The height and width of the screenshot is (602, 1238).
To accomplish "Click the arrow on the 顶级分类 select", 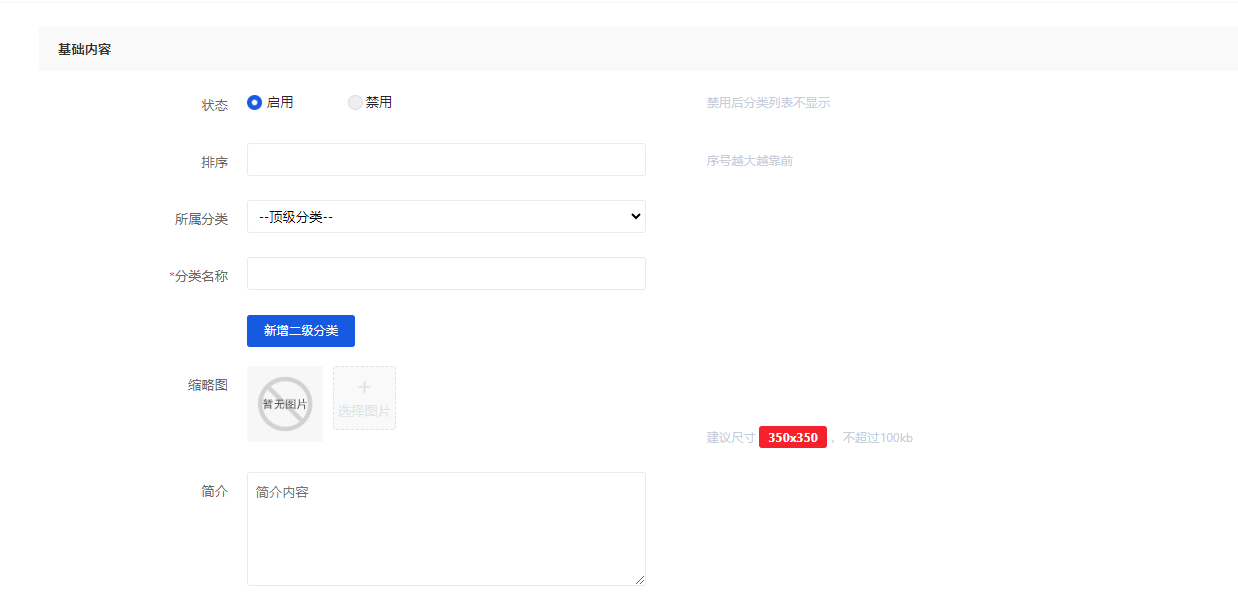I will [635, 217].
